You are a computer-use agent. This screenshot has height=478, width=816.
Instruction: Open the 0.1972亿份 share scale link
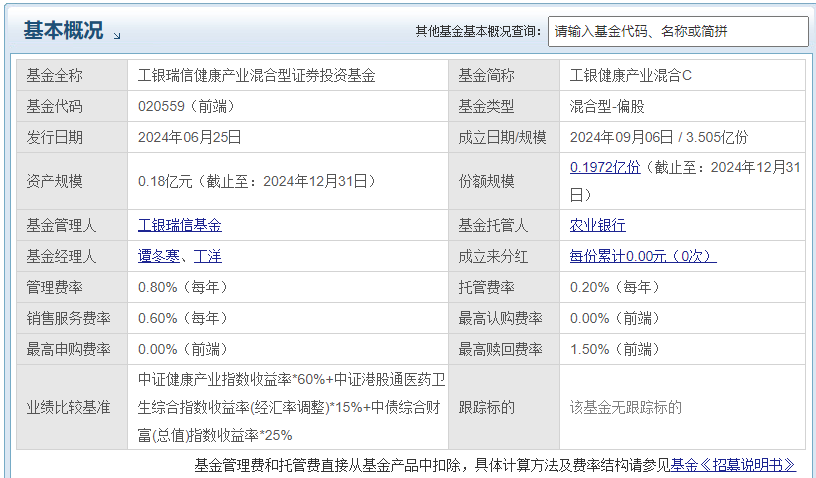[605, 167]
